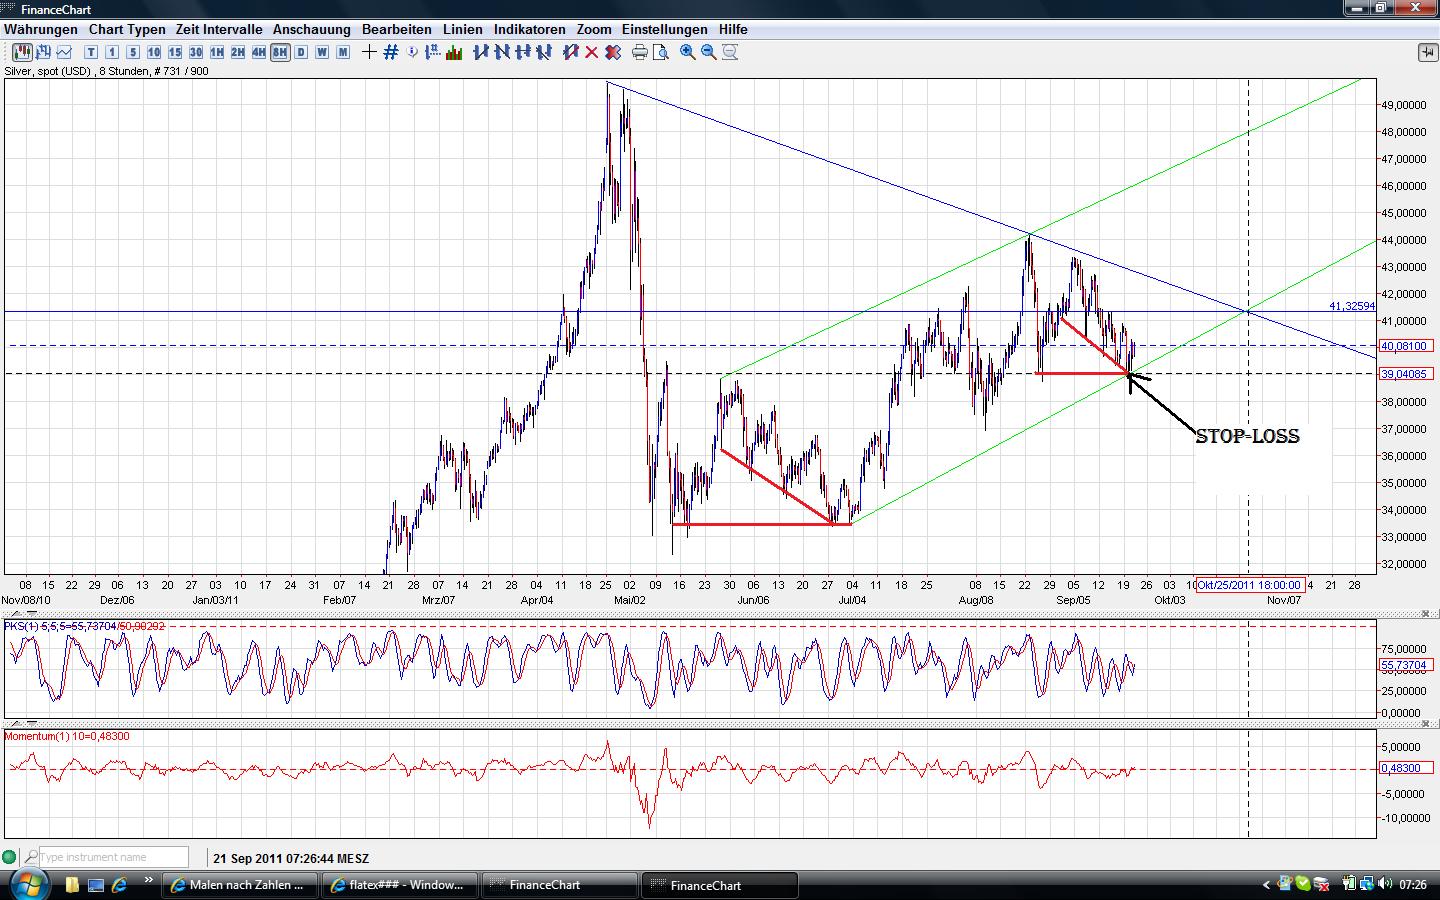The image size is (1440, 900).
Task: Select the second descending line drawing tool
Action: point(502,52)
